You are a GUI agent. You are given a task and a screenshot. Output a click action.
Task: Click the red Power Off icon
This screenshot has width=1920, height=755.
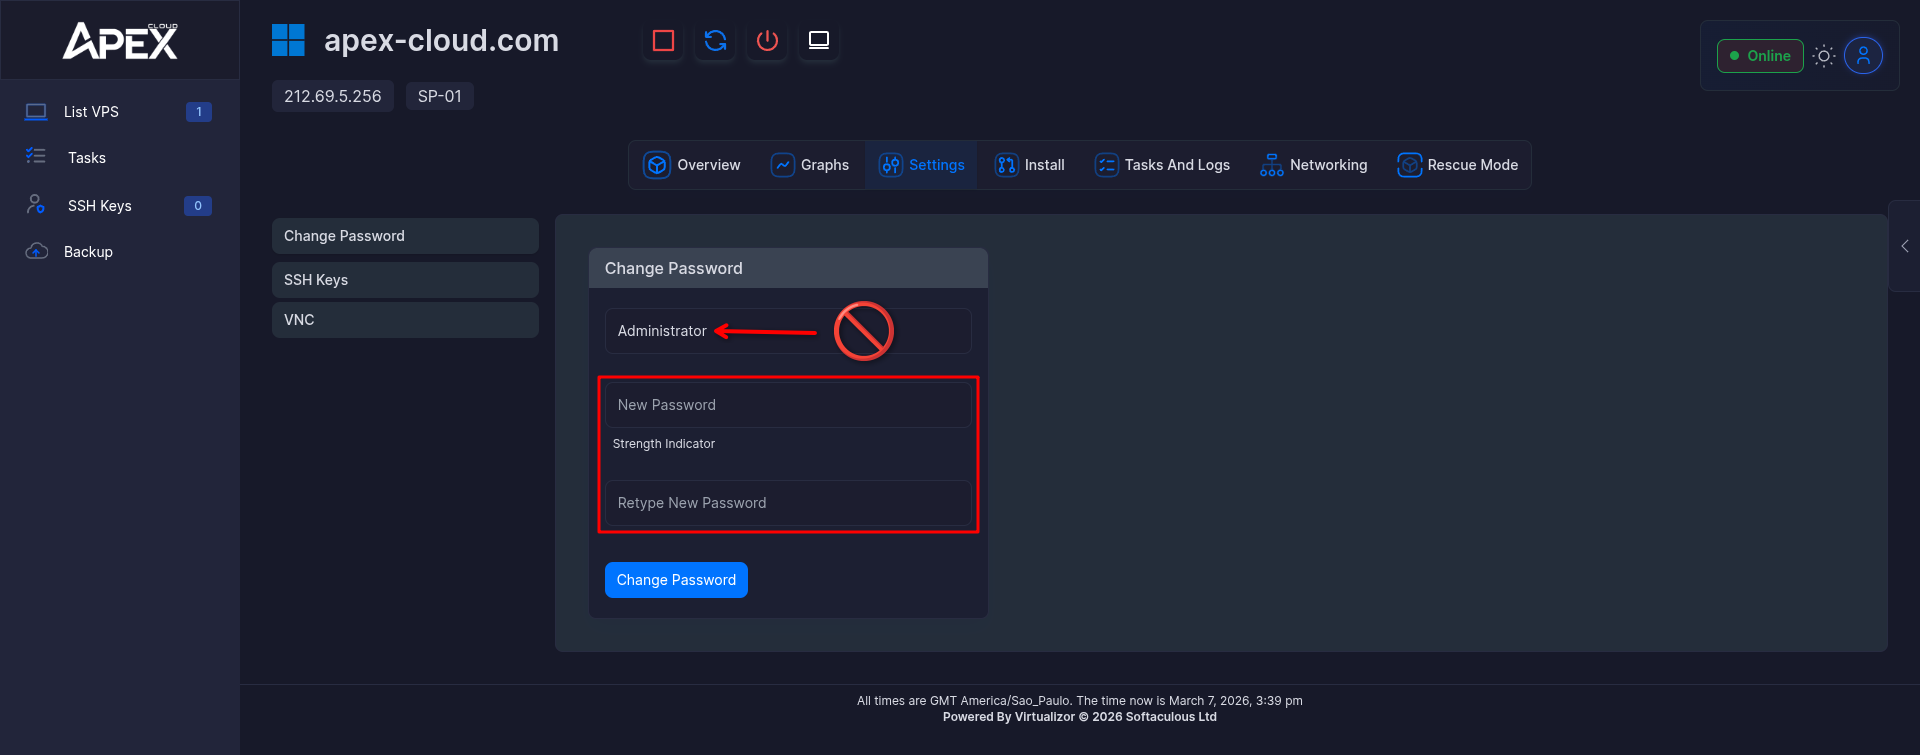pyautogui.click(x=767, y=41)
